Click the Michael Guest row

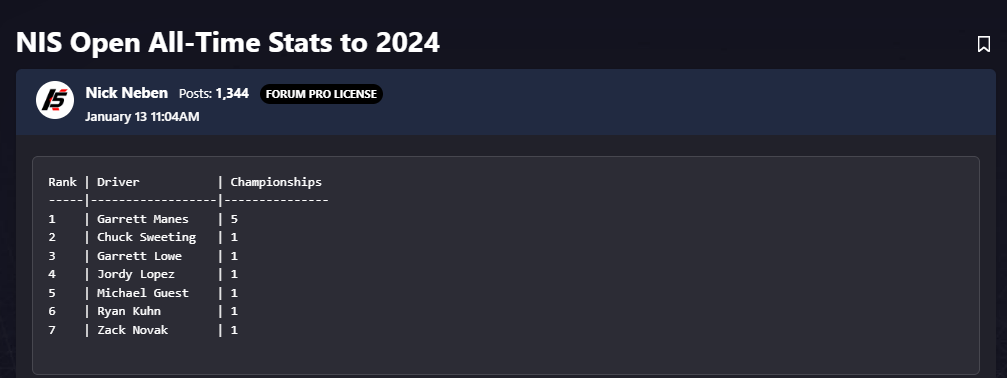point(143,293)
